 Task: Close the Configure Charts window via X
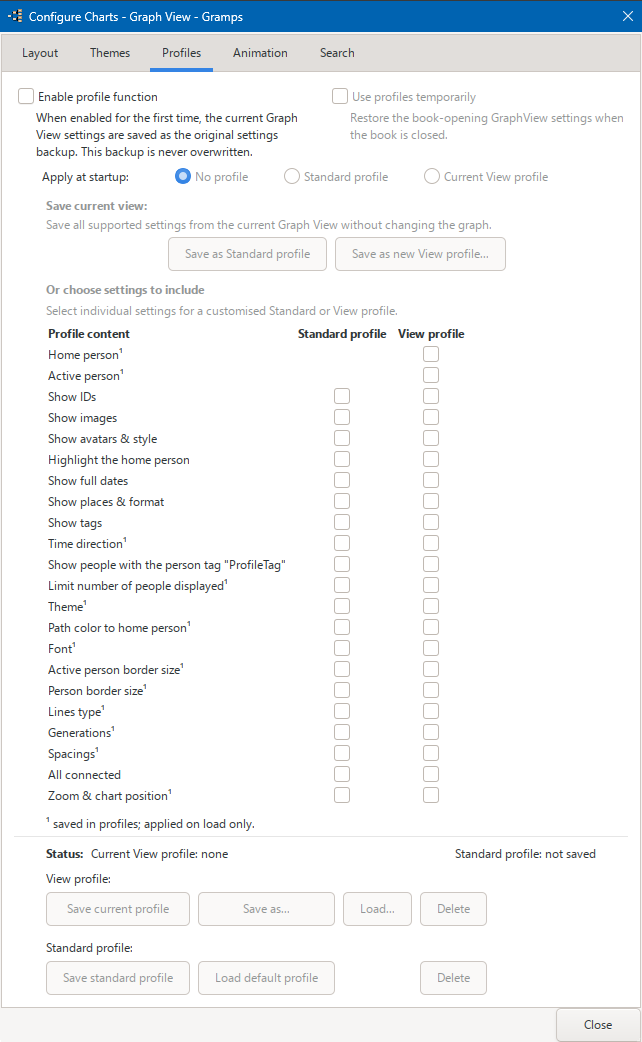[x=627, y=16]
